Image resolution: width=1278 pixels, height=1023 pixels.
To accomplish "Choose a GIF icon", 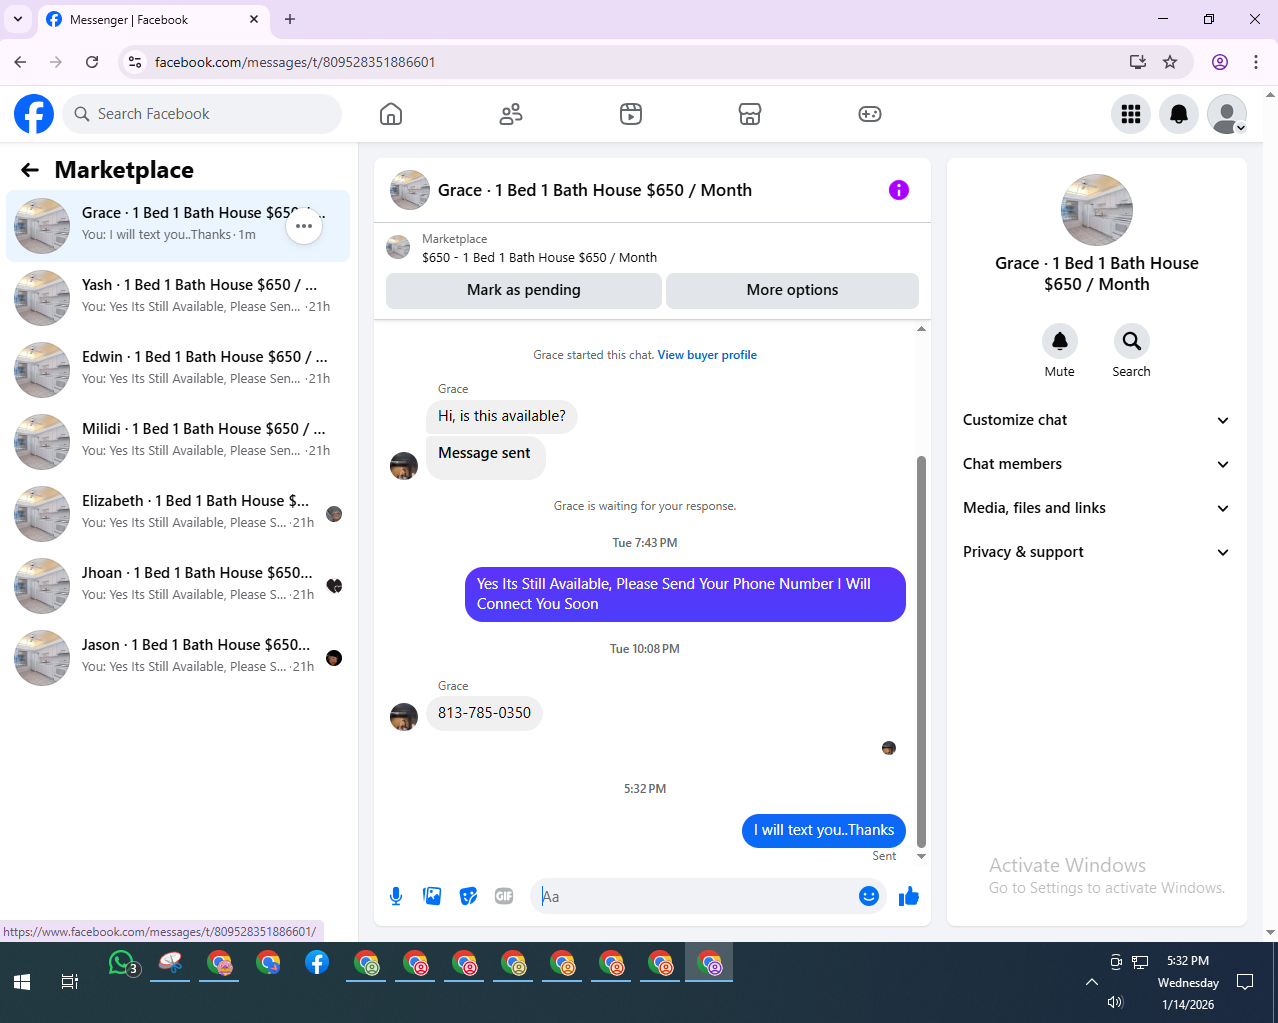I will tap(504, 896).
